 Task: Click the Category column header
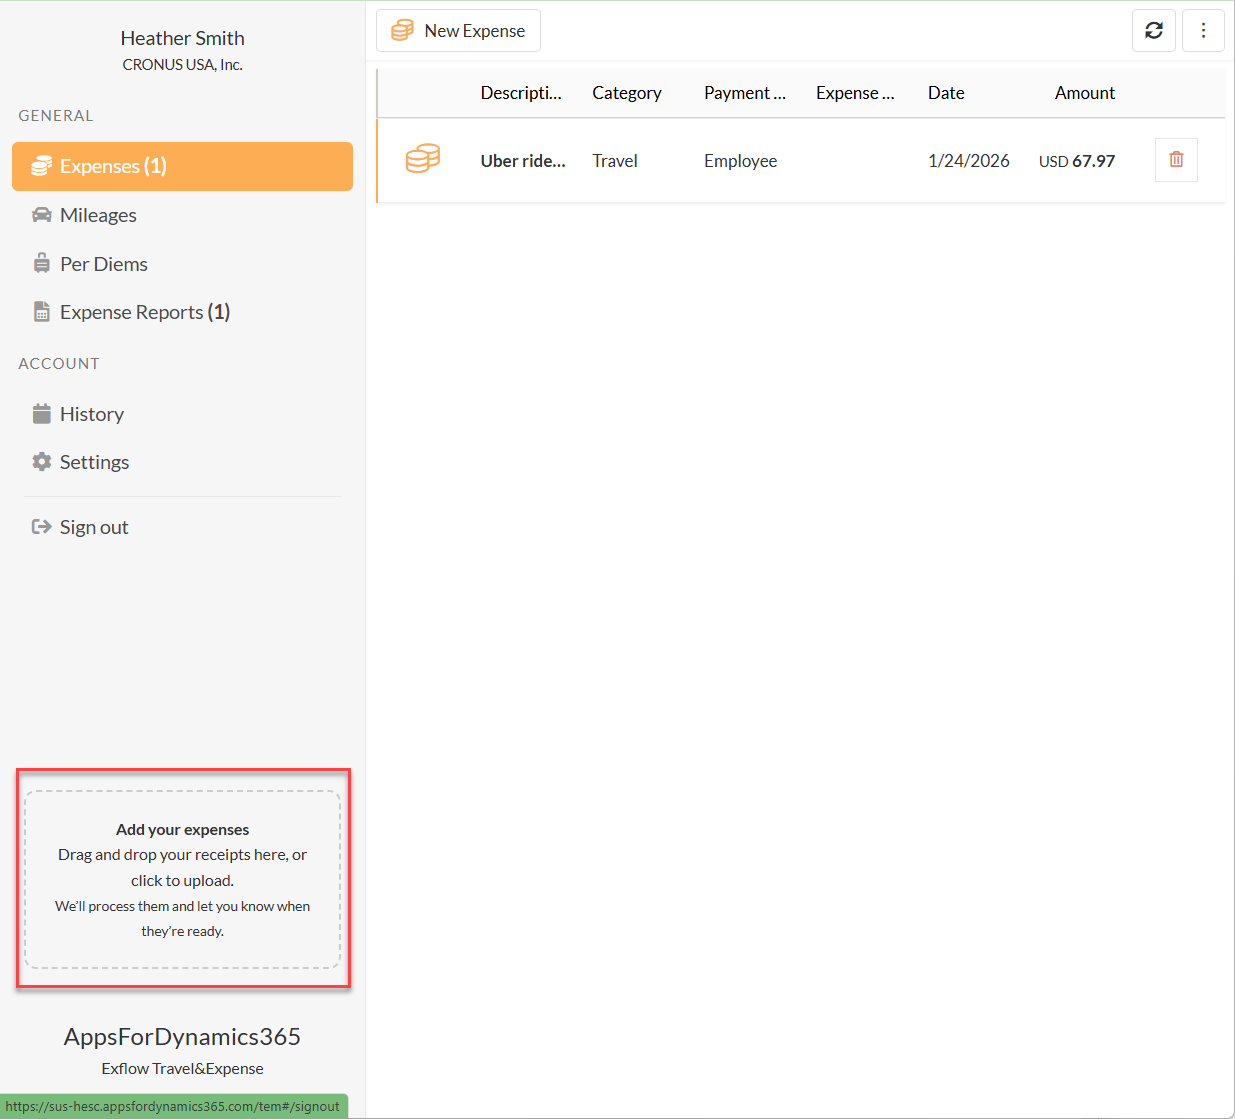click(626, 93)
